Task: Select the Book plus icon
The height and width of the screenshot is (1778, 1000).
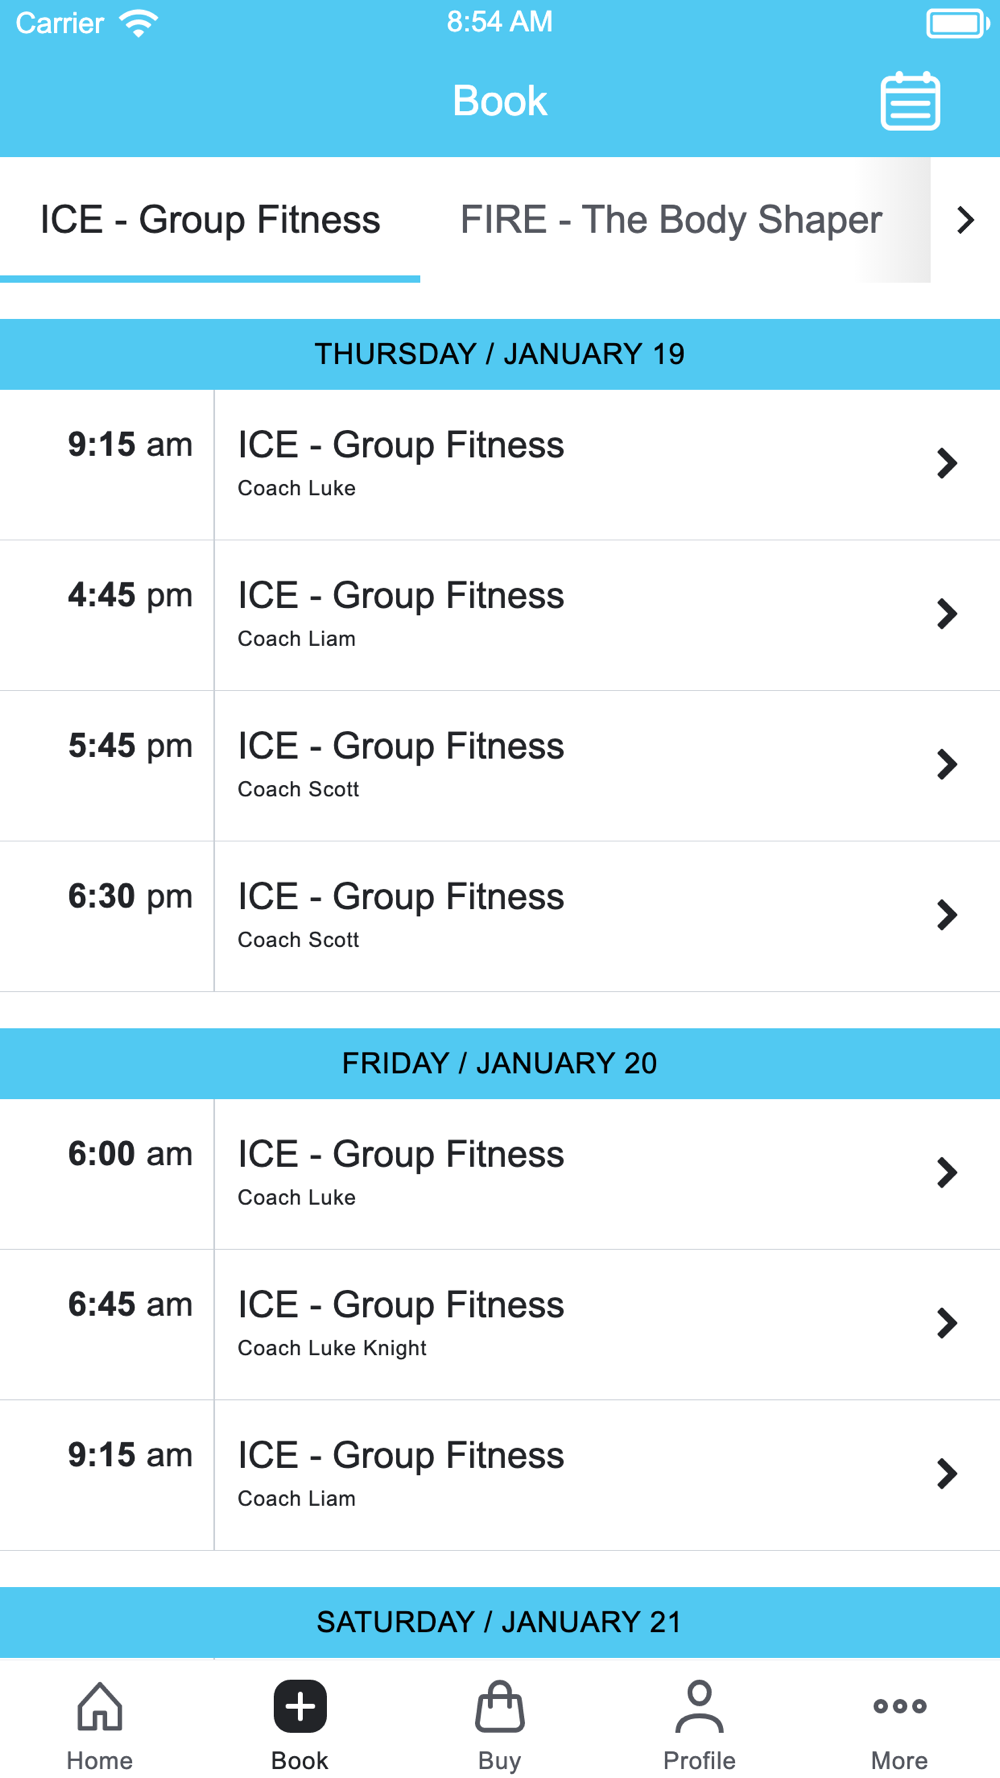Action: point(300,1706)
